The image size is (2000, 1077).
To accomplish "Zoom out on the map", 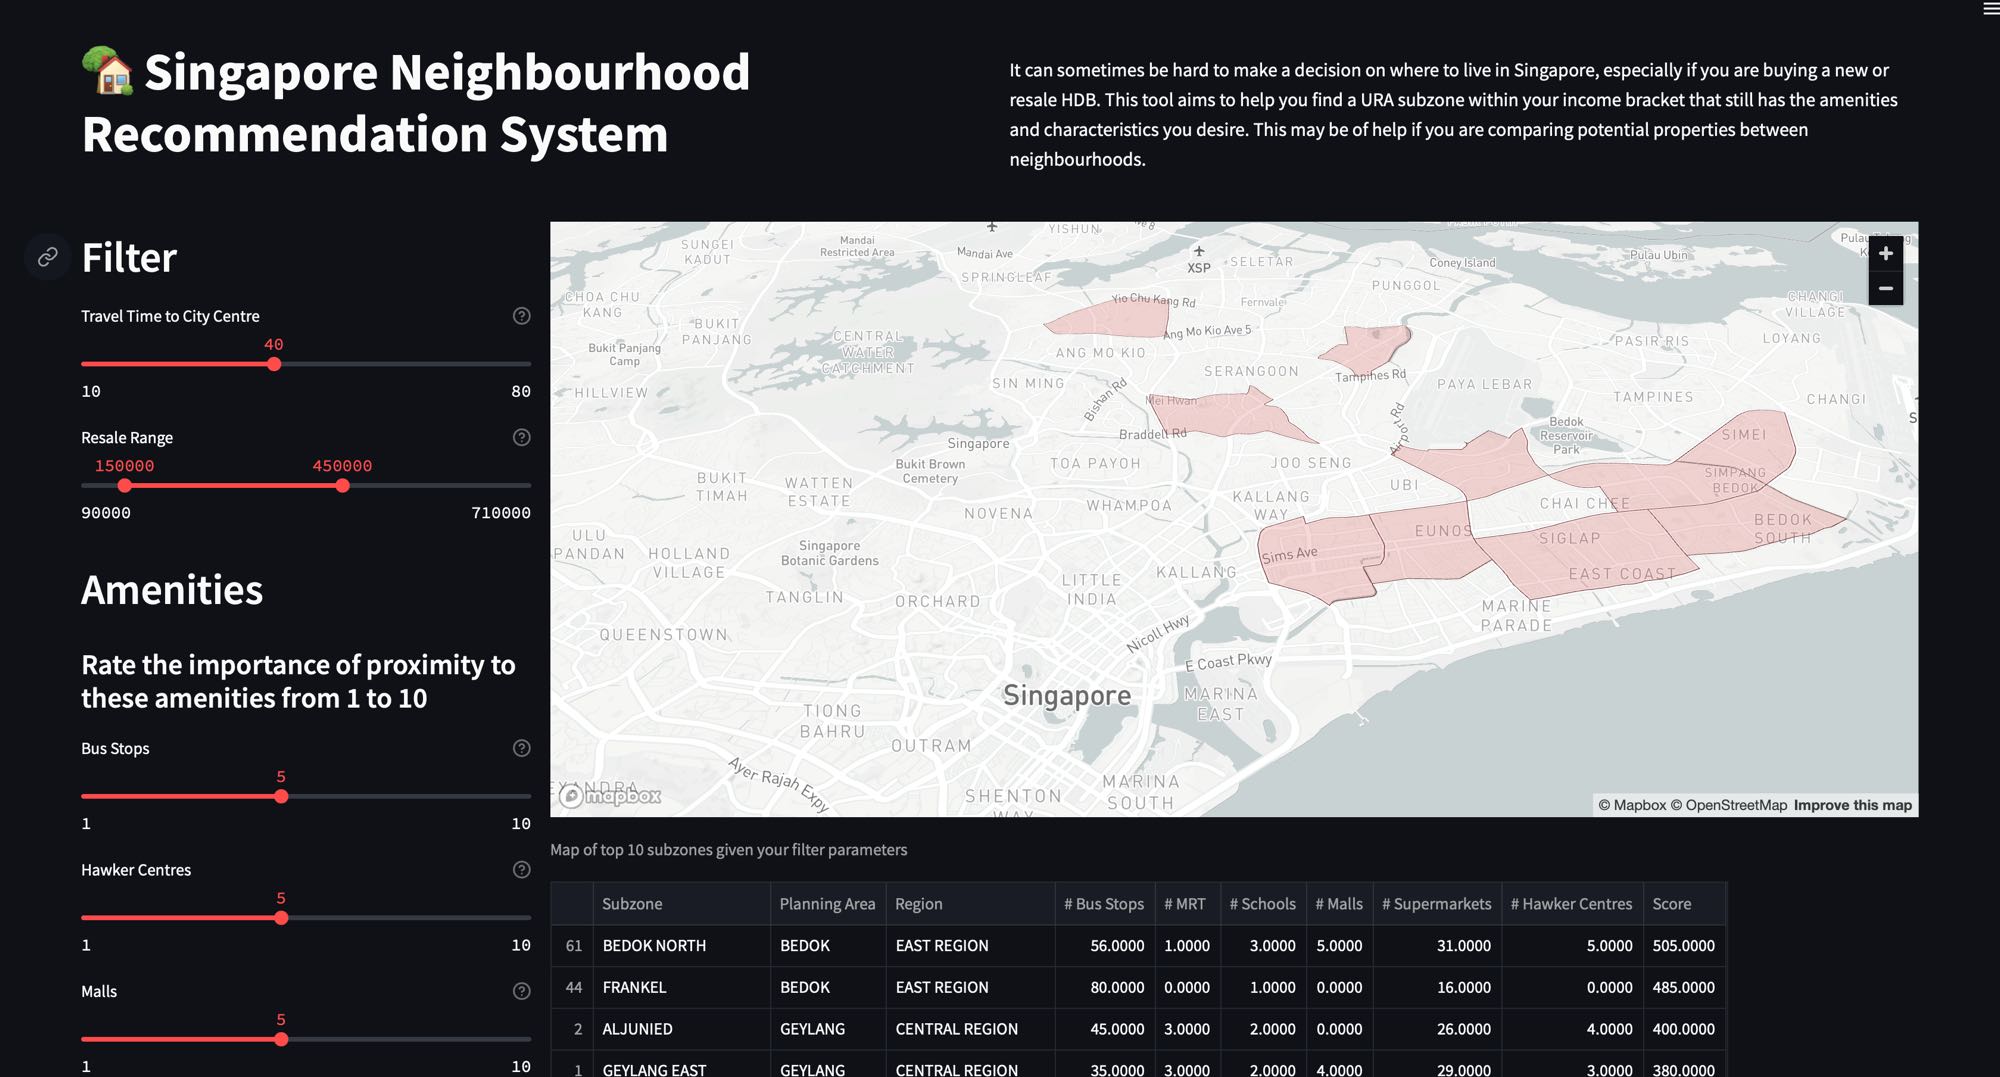I will [1885, 288].
